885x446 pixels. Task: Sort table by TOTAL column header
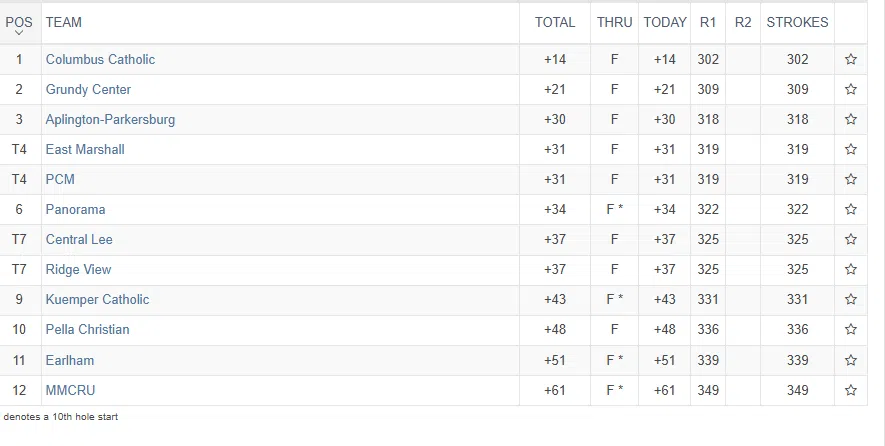pyautogui.click(x=555, y=22)
